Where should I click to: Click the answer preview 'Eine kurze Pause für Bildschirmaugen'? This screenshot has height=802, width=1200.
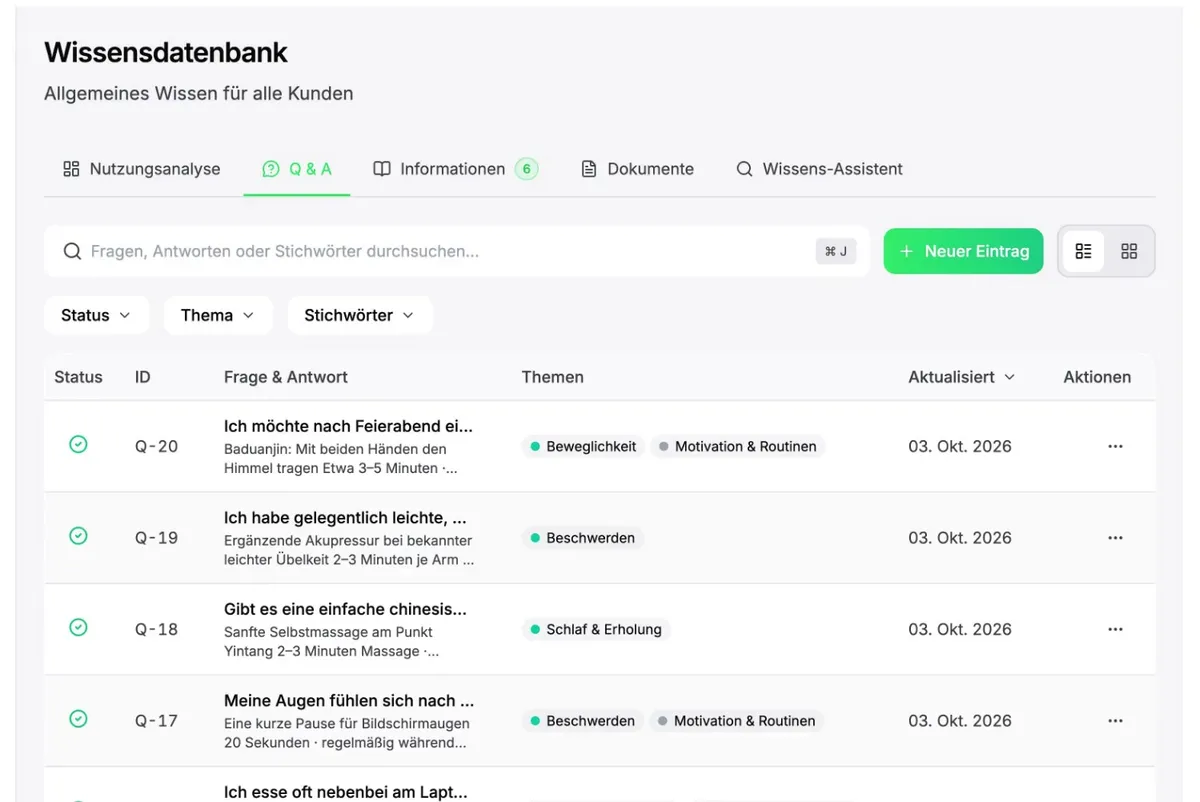[347, 724]
